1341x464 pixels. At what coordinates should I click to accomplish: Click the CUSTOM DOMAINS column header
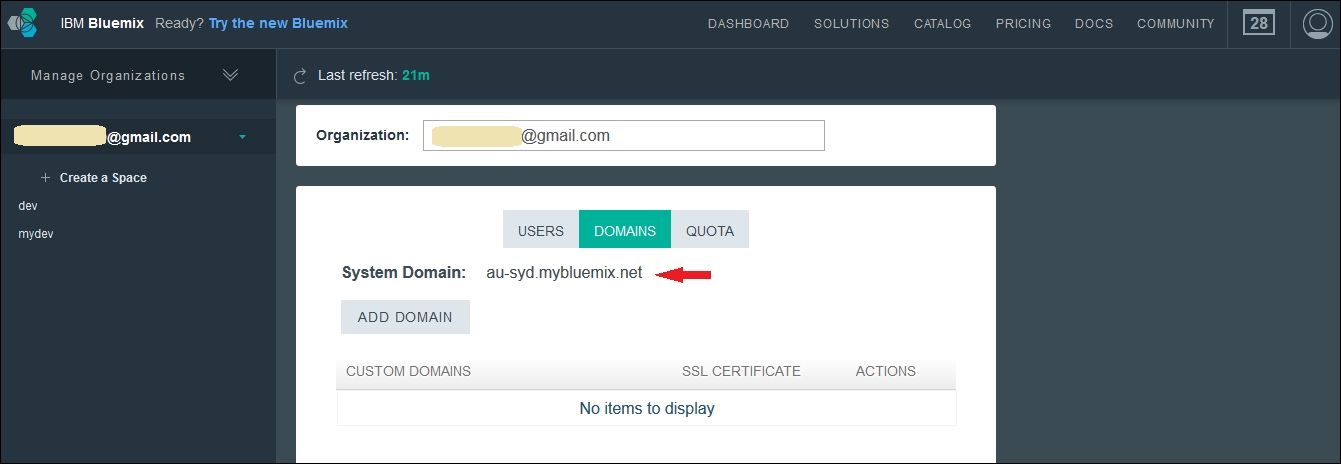[x=408, y=371]
